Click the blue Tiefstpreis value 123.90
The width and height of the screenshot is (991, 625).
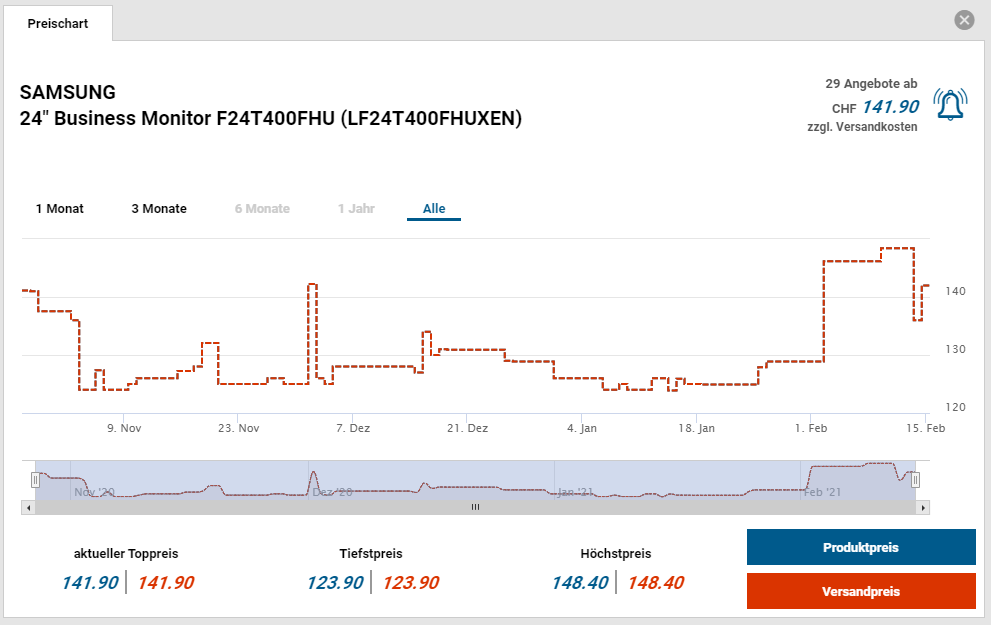coord(335,583)
